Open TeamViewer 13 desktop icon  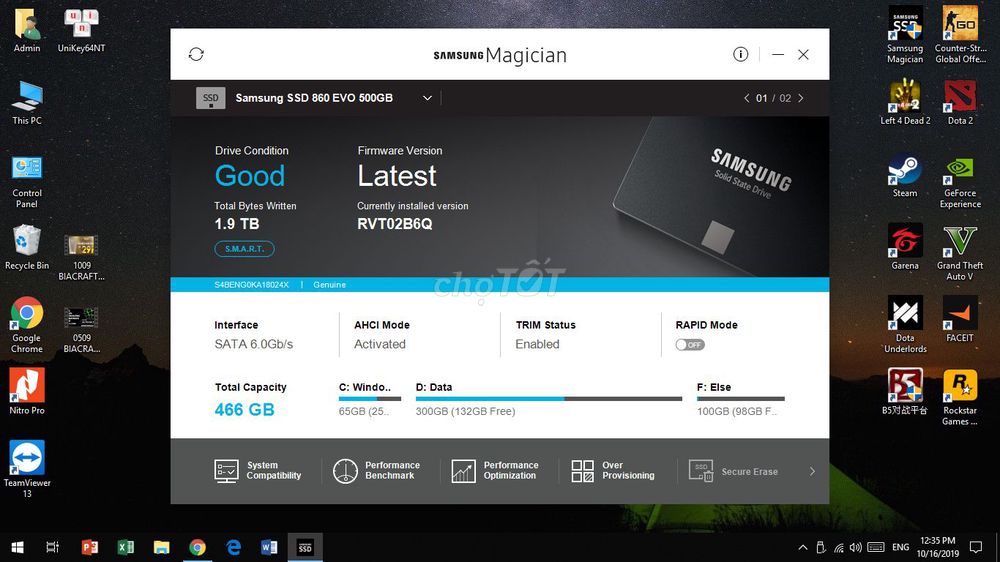[27, 468]
